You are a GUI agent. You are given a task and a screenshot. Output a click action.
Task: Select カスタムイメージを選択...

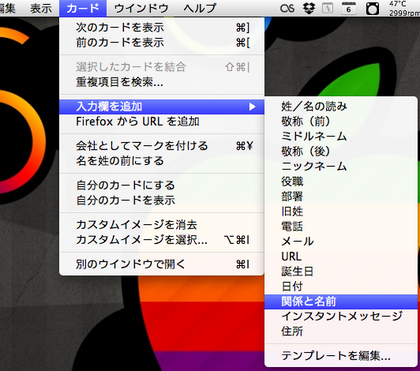pos(162,240)
